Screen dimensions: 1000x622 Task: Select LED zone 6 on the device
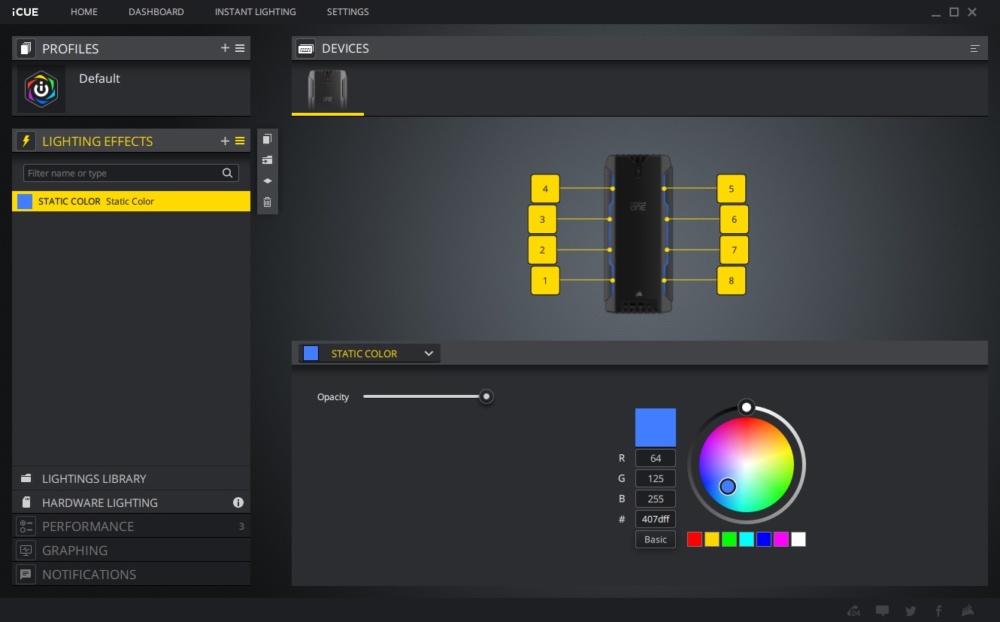pyautogui.click(x=734, y=219)
